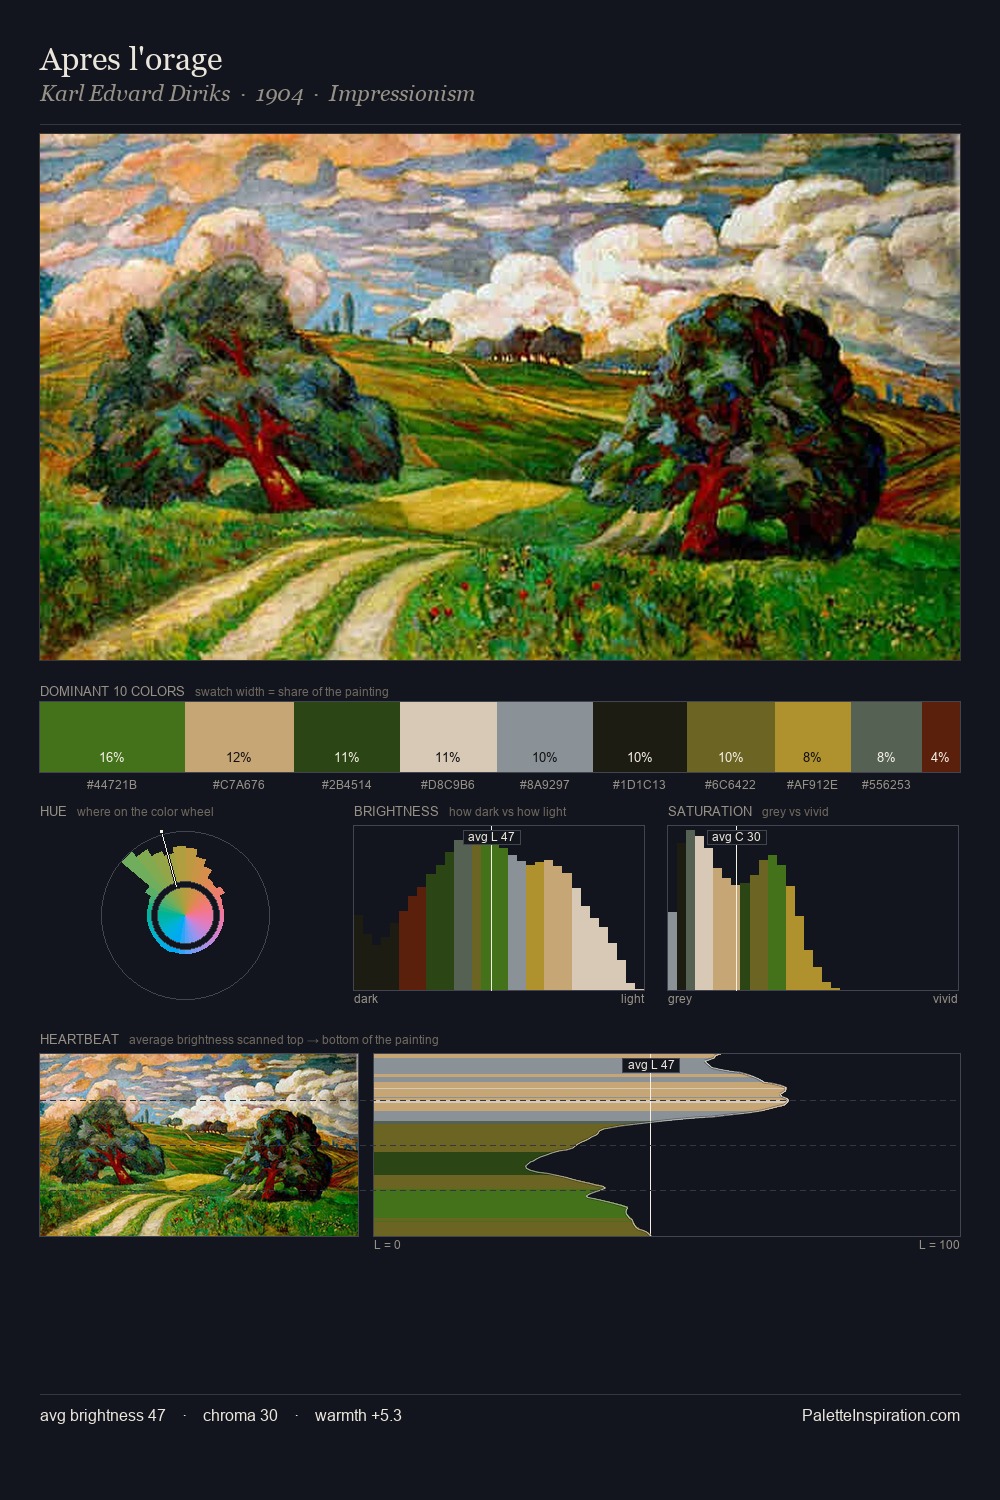The image size is (1000, 1500).
Task: Click the chroma 30 footer stat
Action: [240, 1415]
